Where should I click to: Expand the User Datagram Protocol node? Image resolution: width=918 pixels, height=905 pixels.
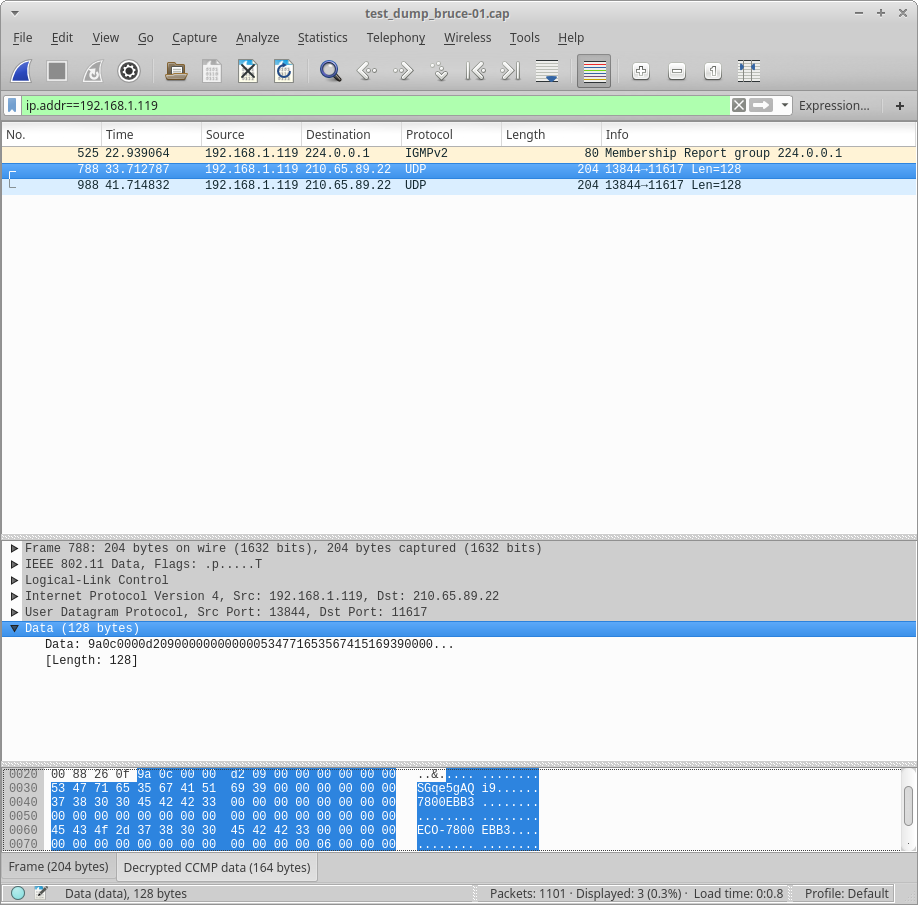pos(15,612)
